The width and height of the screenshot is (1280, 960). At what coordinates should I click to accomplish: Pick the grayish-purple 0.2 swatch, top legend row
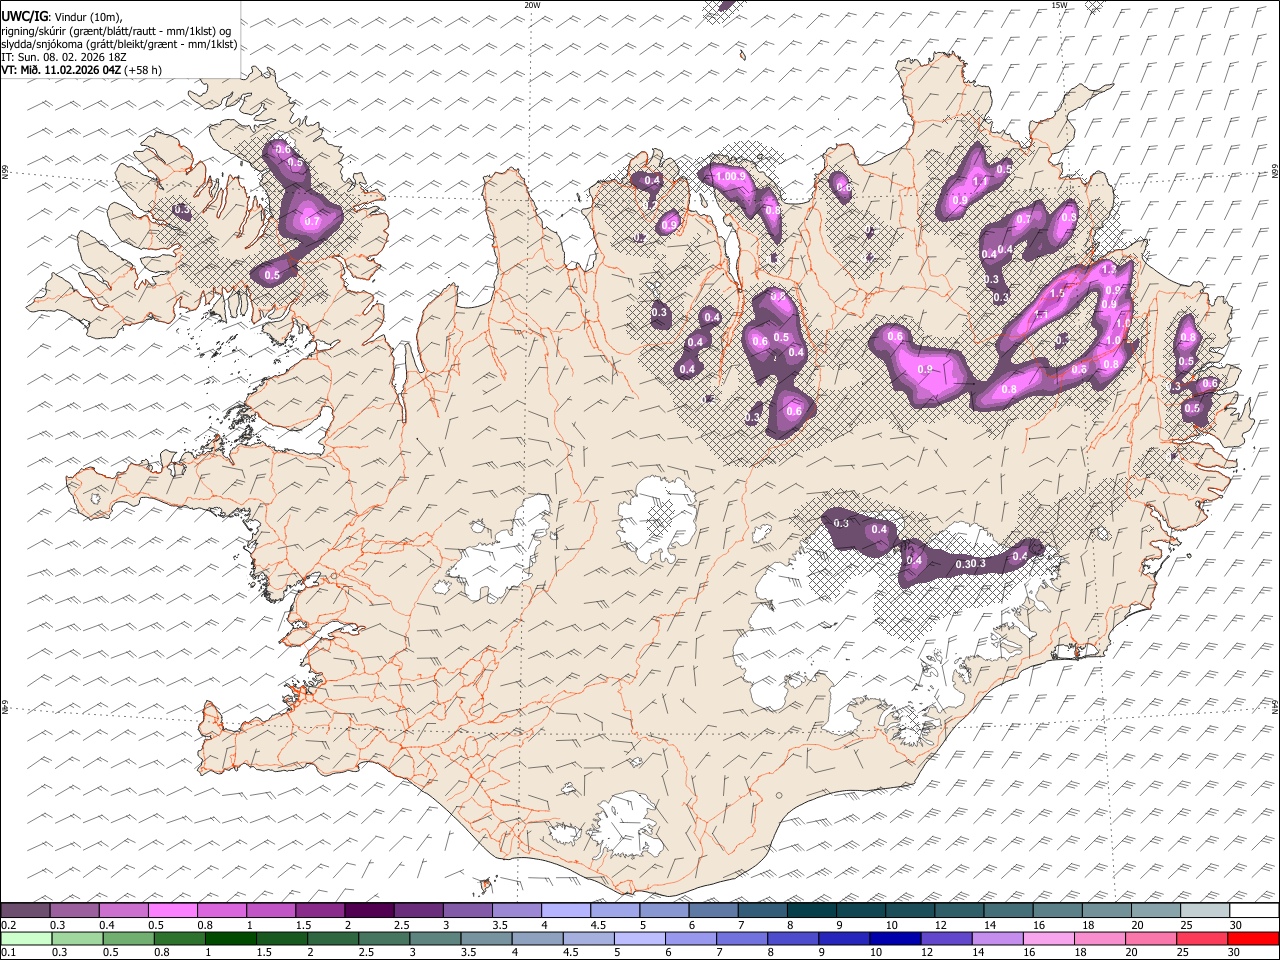tap(26, 911)
